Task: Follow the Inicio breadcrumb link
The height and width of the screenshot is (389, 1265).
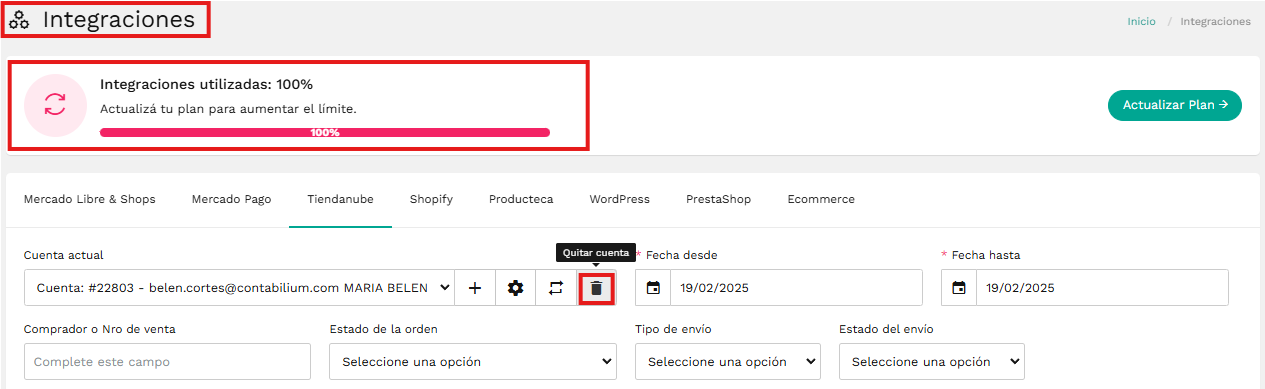Action: 1141,21
